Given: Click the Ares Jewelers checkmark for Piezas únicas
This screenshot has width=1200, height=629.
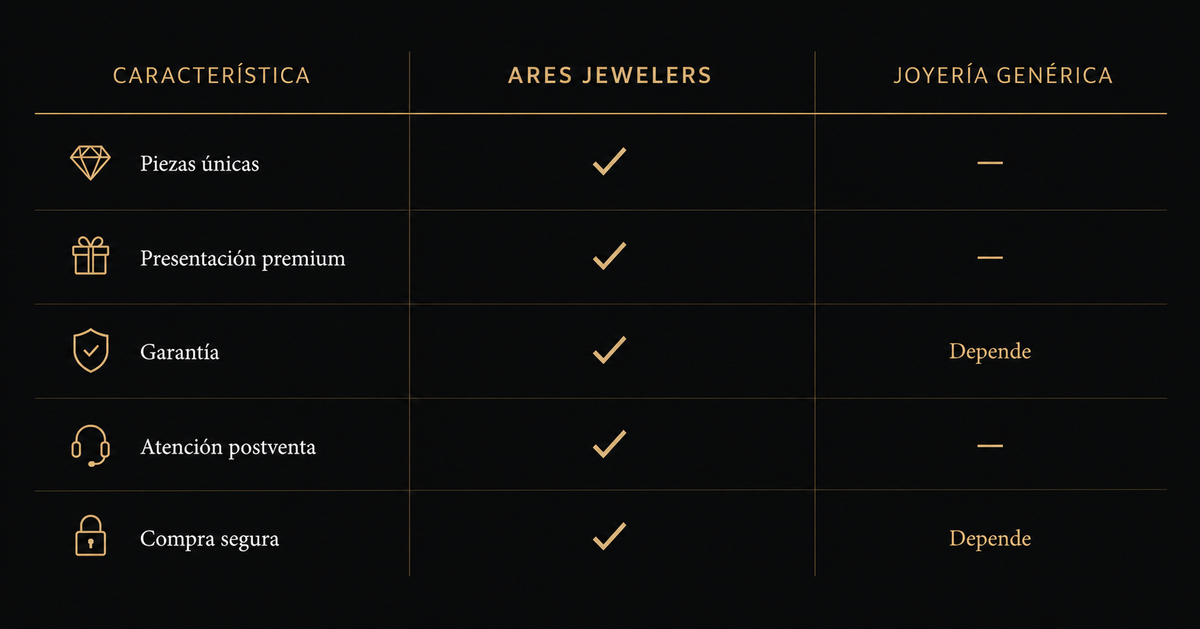Looking at the screenshot, I should [609, 161].
